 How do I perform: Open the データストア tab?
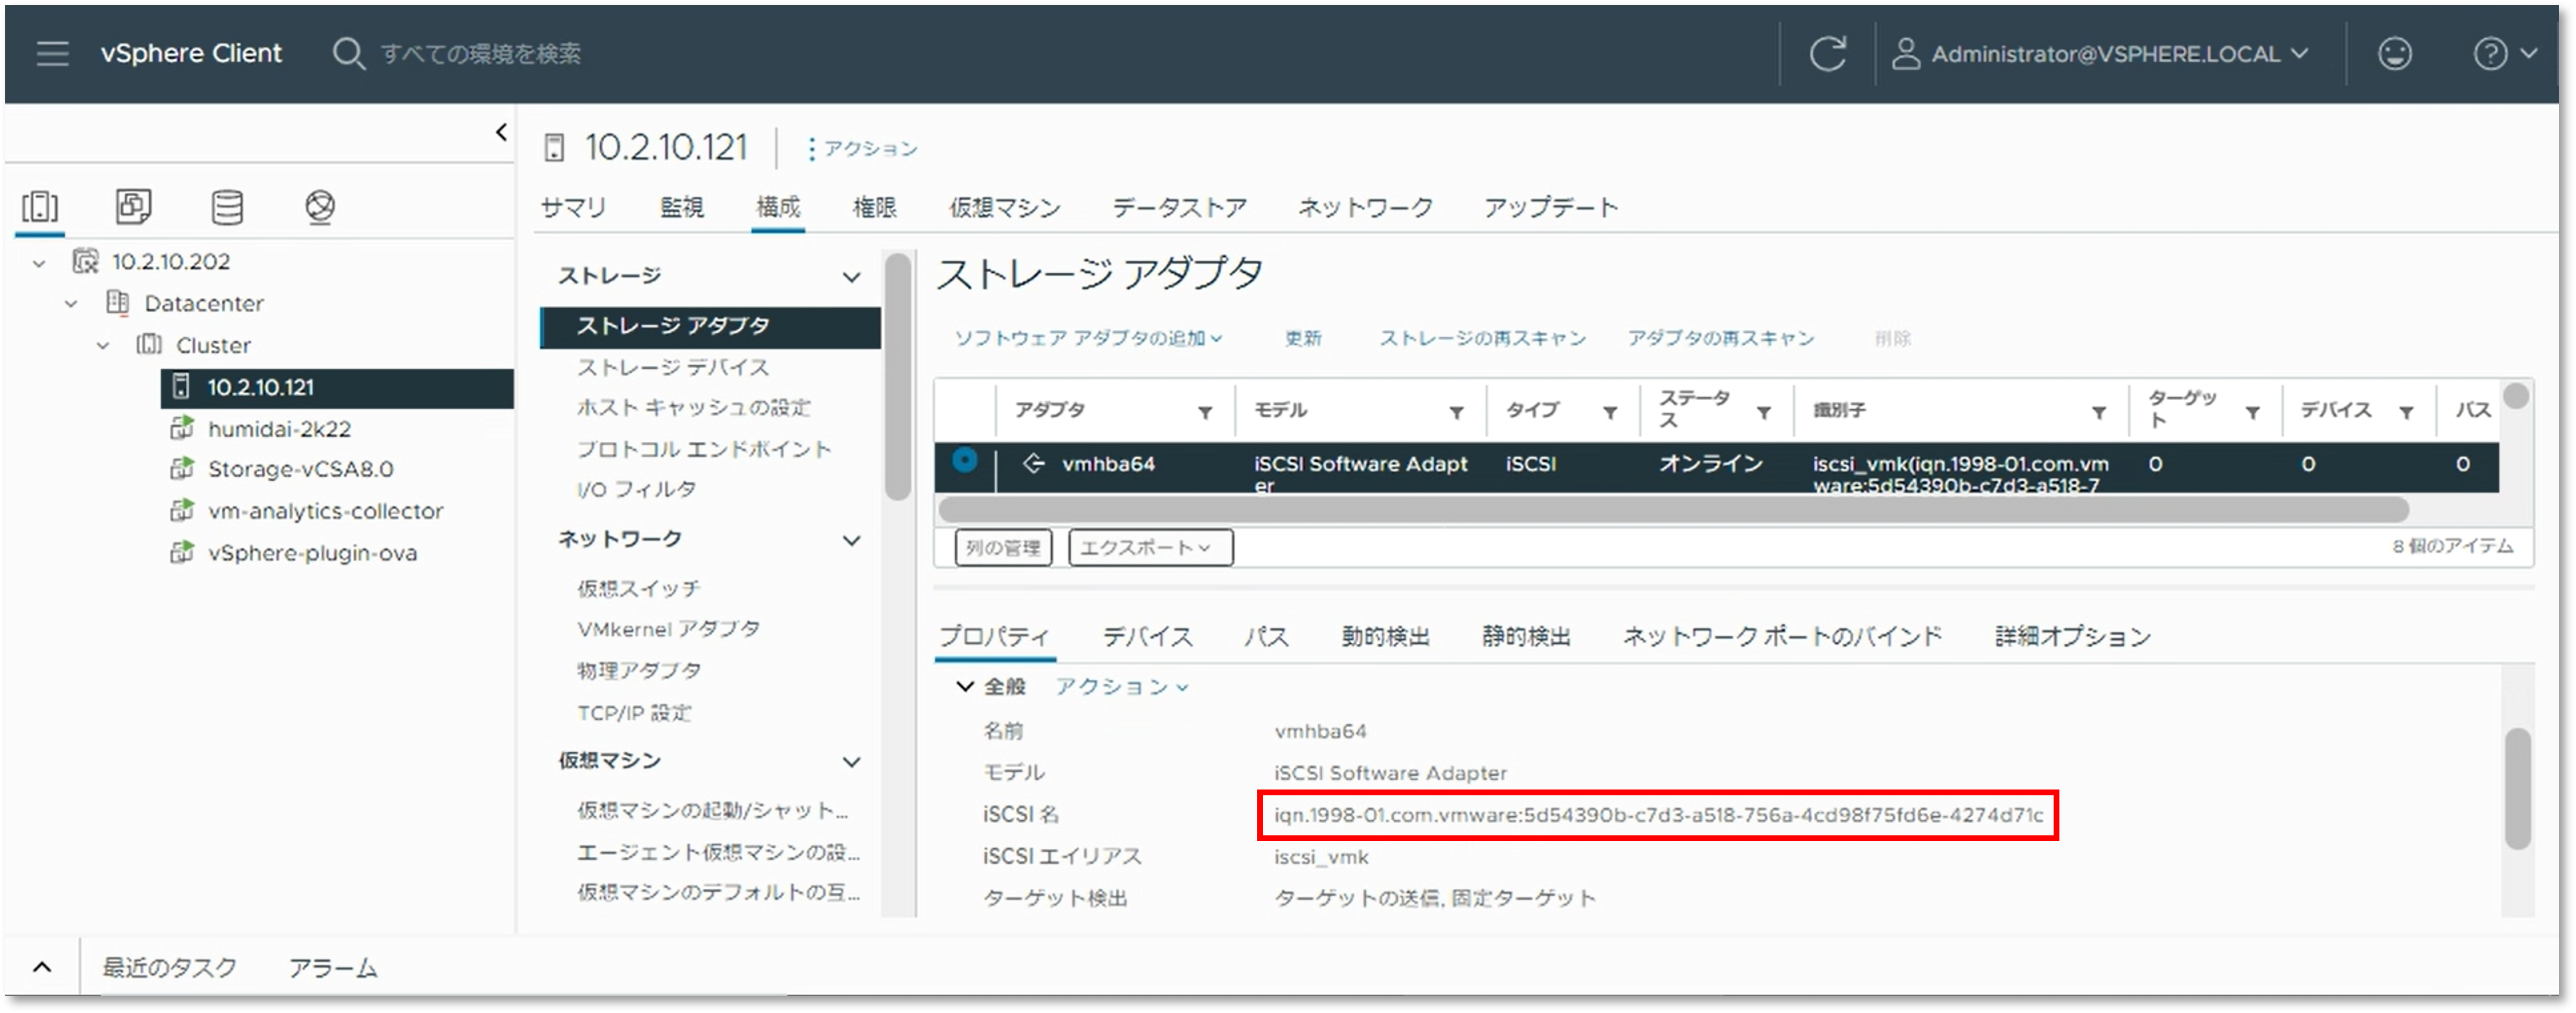[x=1179, y=207]
